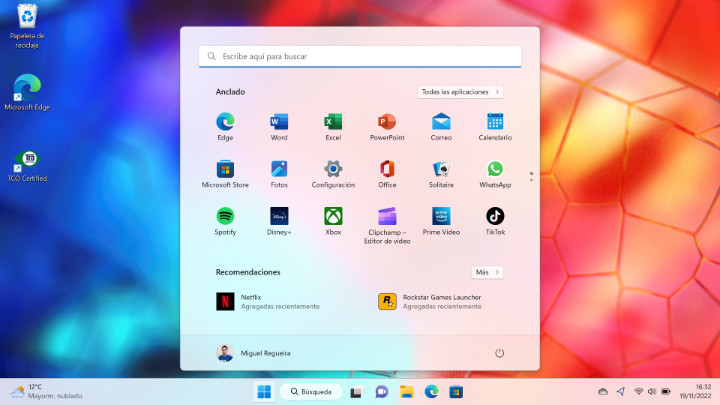Launch Edge from the taskbar
The image size is (720, 405).
pyautogui.click(x=431, y=392)
